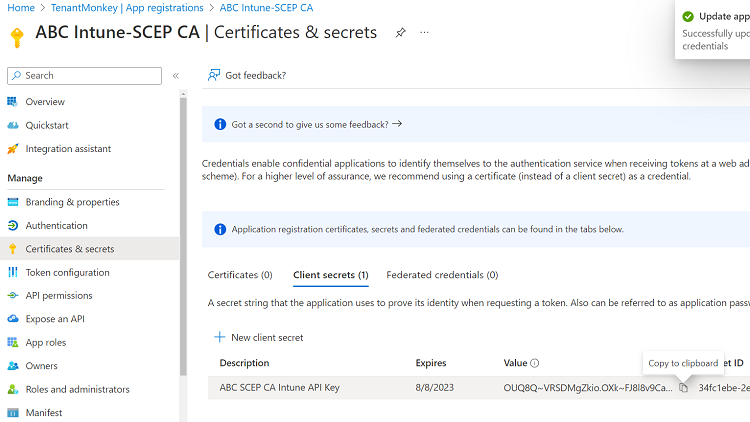750x422 pixels.
Task: Switch to the Certificates (0) tab
Action: (x=240, y=275)
